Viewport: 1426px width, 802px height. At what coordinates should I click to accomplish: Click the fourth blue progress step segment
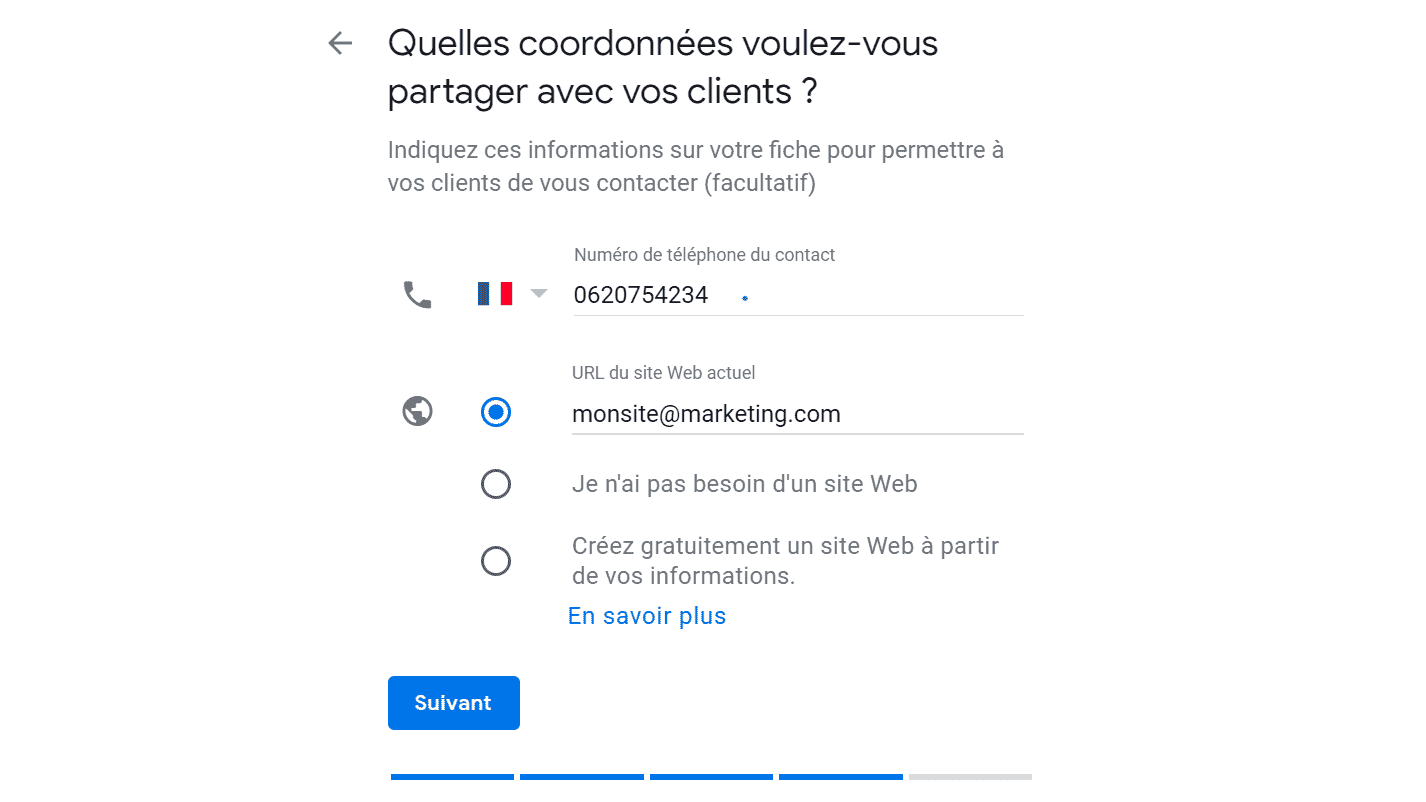tap(841, 777)
